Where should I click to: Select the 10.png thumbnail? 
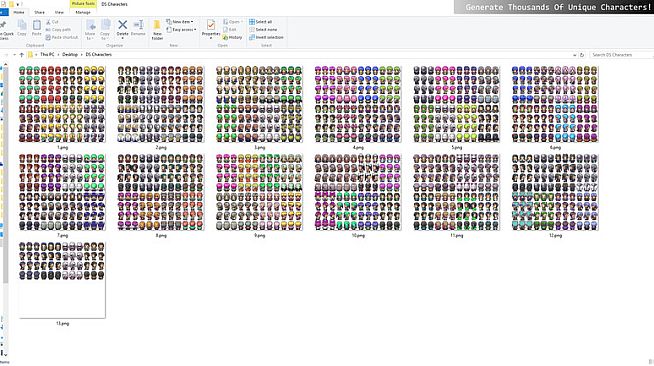[x=358, y=192]
